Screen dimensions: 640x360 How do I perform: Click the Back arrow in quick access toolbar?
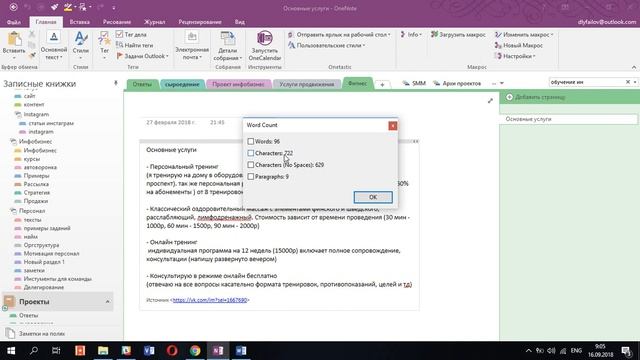pos(13,7)
